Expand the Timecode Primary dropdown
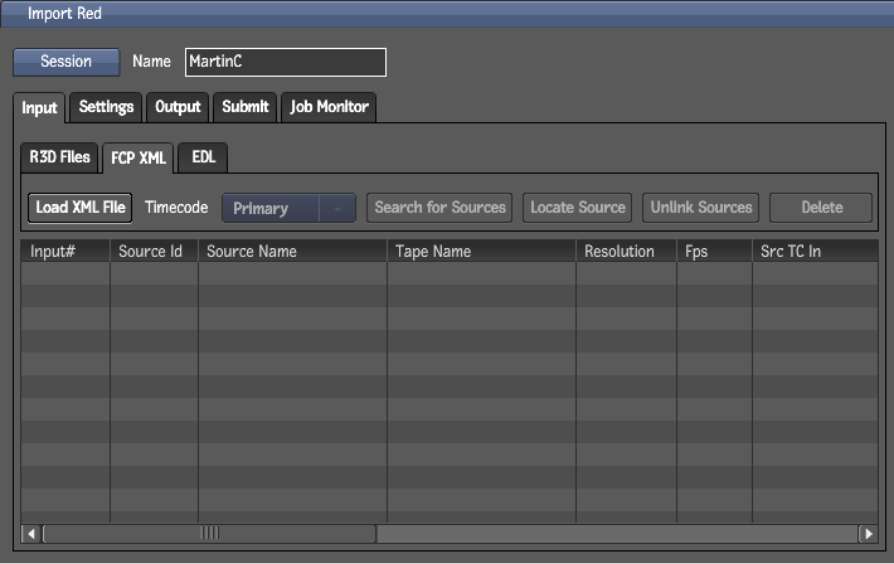 pos(288,208)
